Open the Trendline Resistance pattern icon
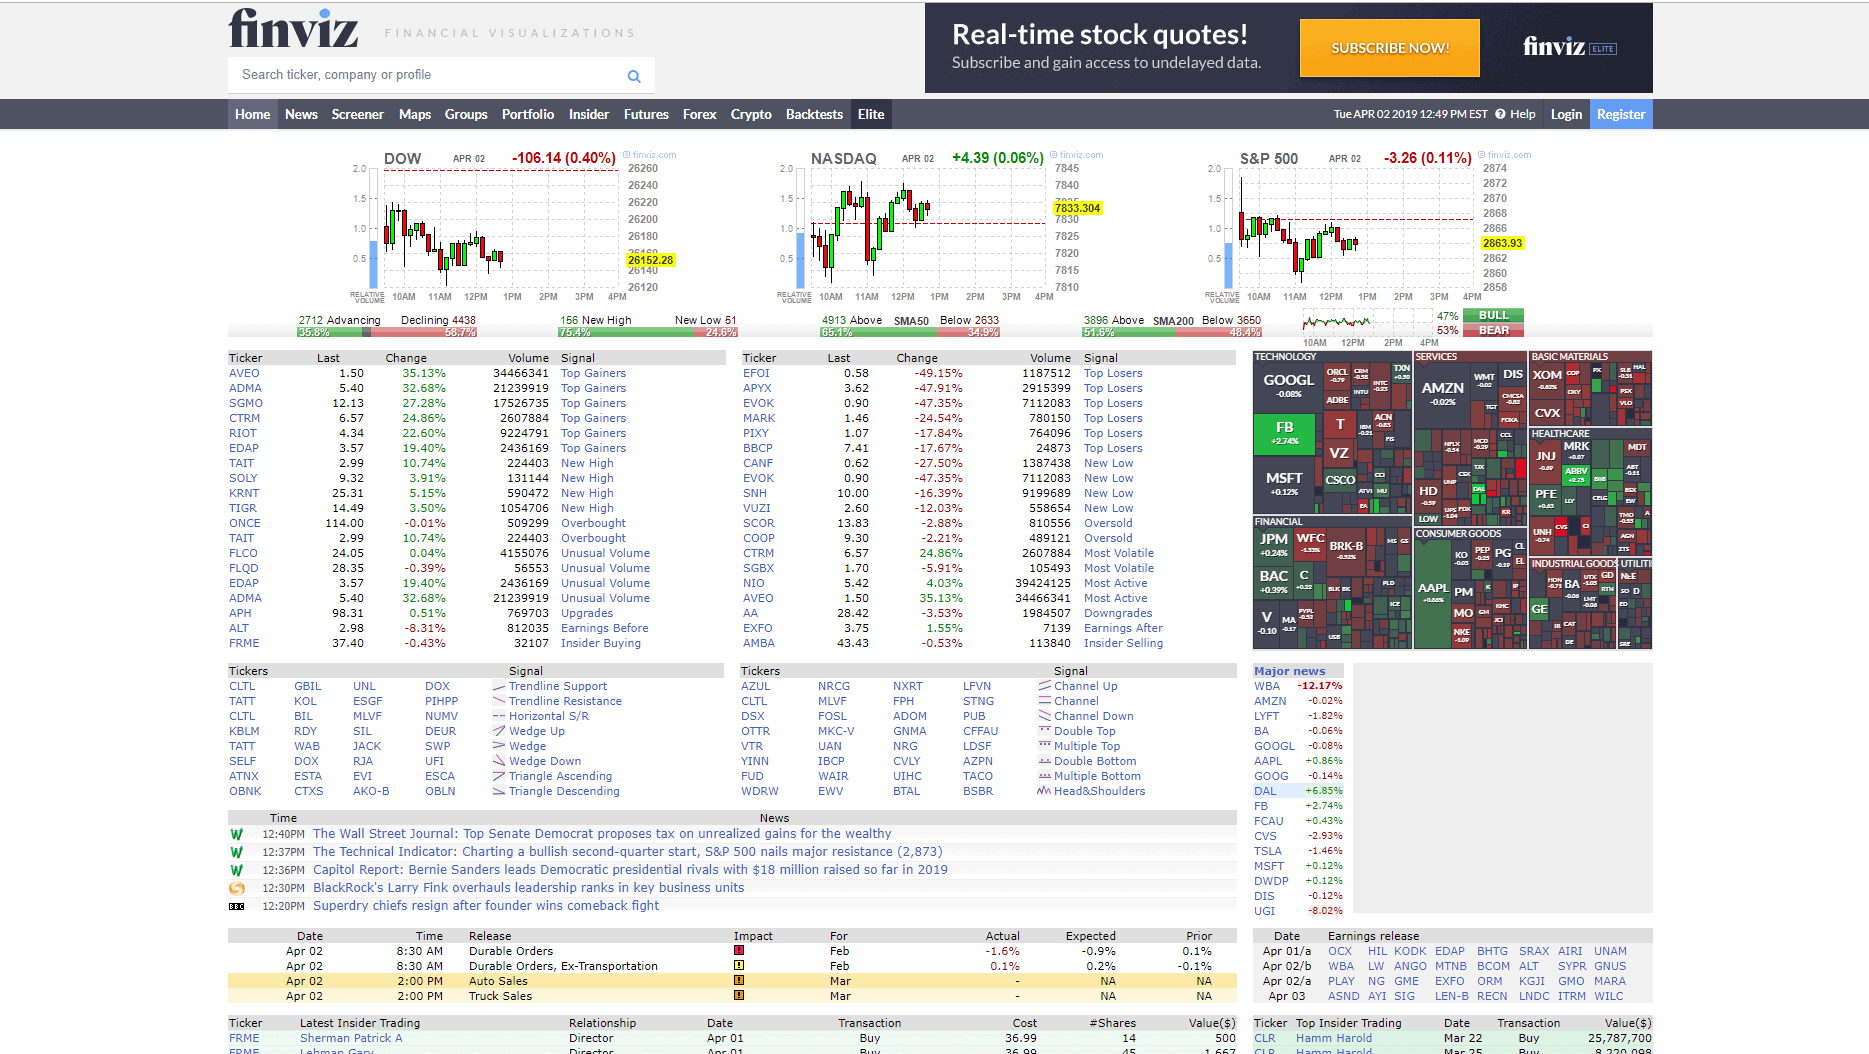Viewport: 1869px width, 1054px height. pos(499,701)
